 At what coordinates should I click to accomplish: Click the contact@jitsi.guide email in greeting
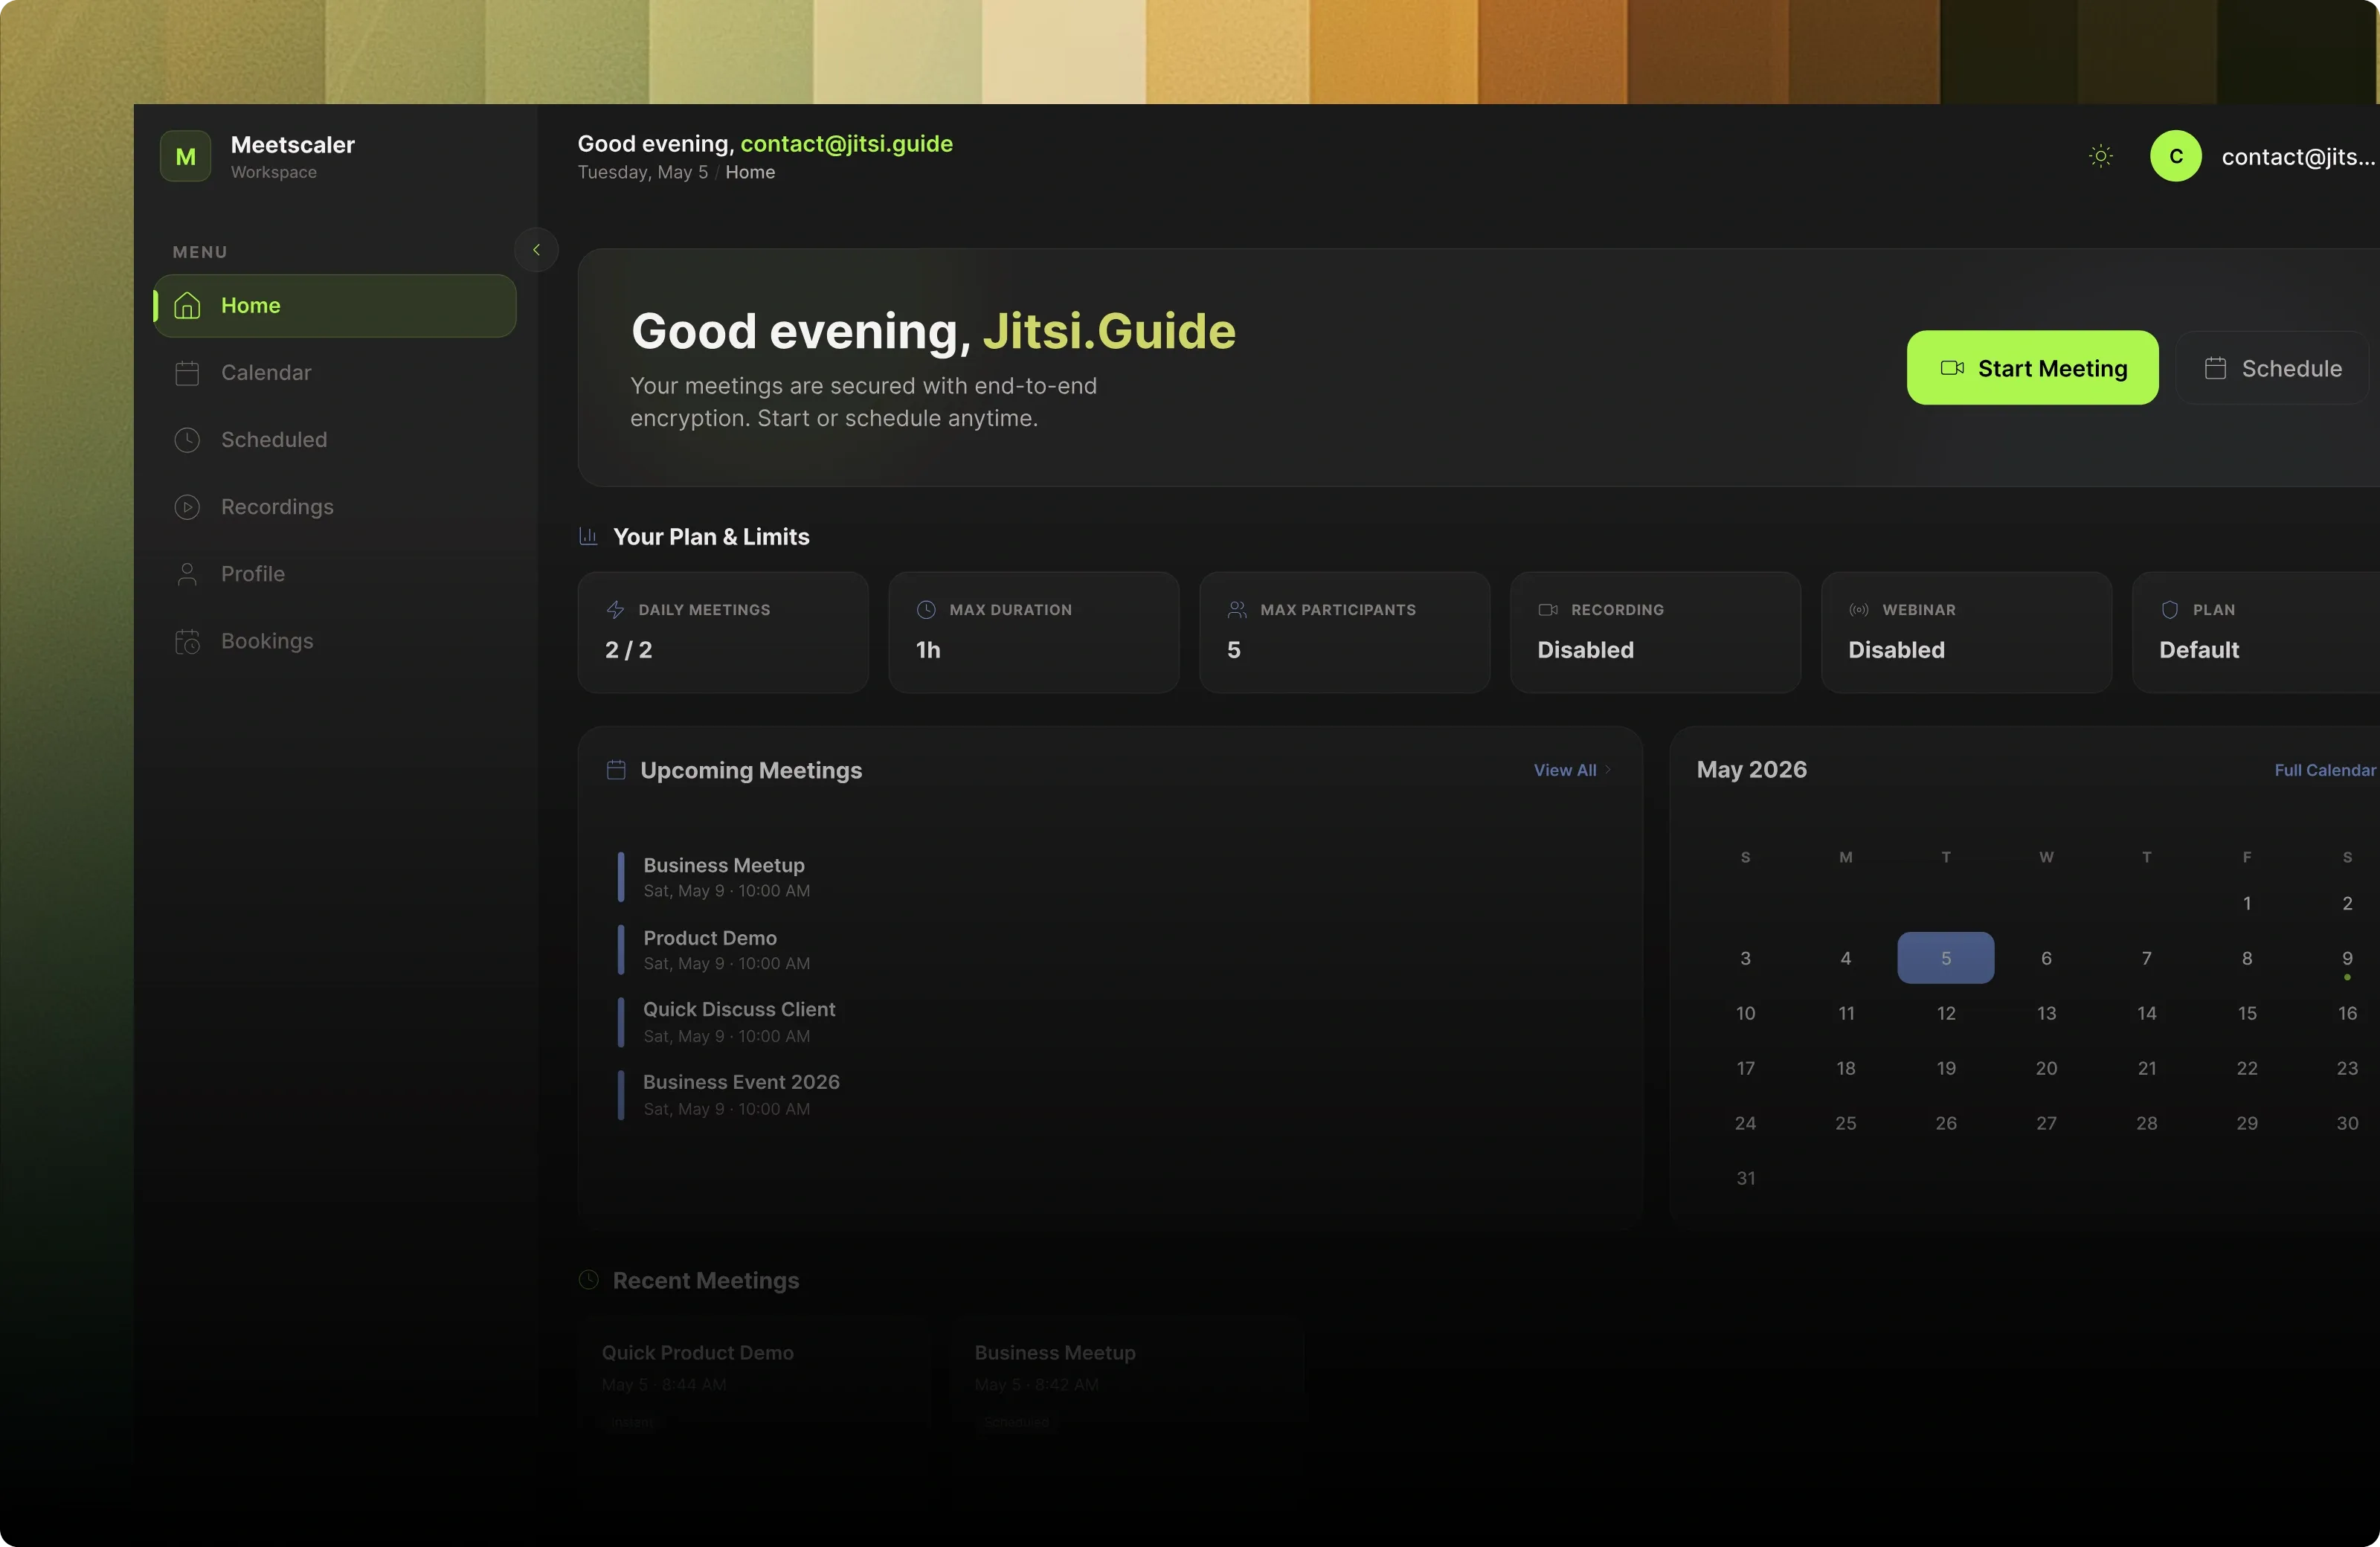click(846, 144)
